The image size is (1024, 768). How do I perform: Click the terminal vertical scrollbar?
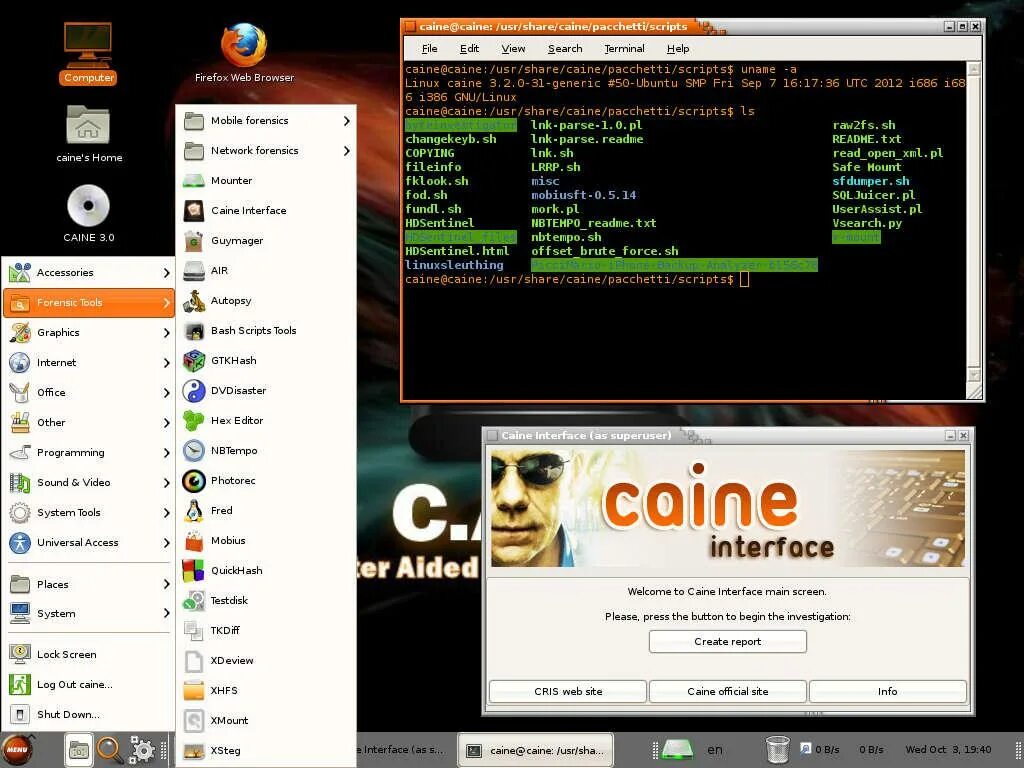pos(974,222)
